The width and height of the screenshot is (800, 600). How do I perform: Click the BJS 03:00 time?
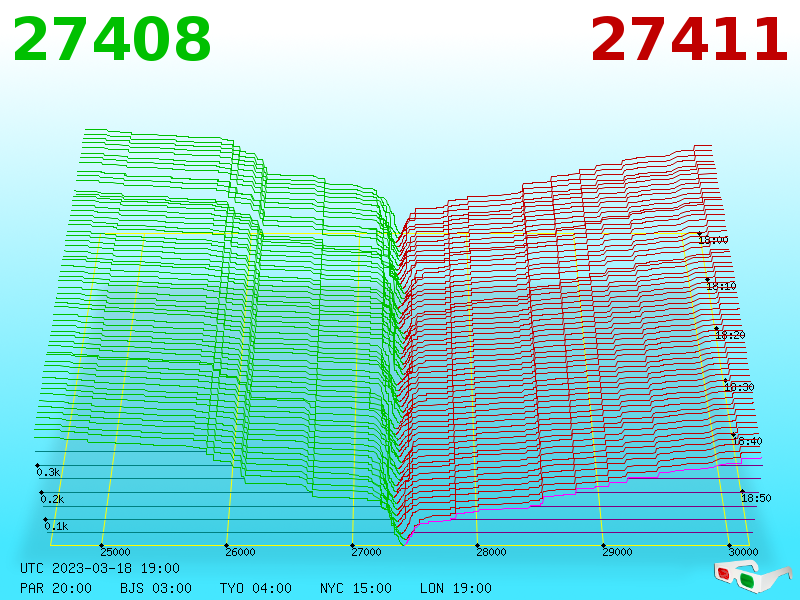pos(156,588)
